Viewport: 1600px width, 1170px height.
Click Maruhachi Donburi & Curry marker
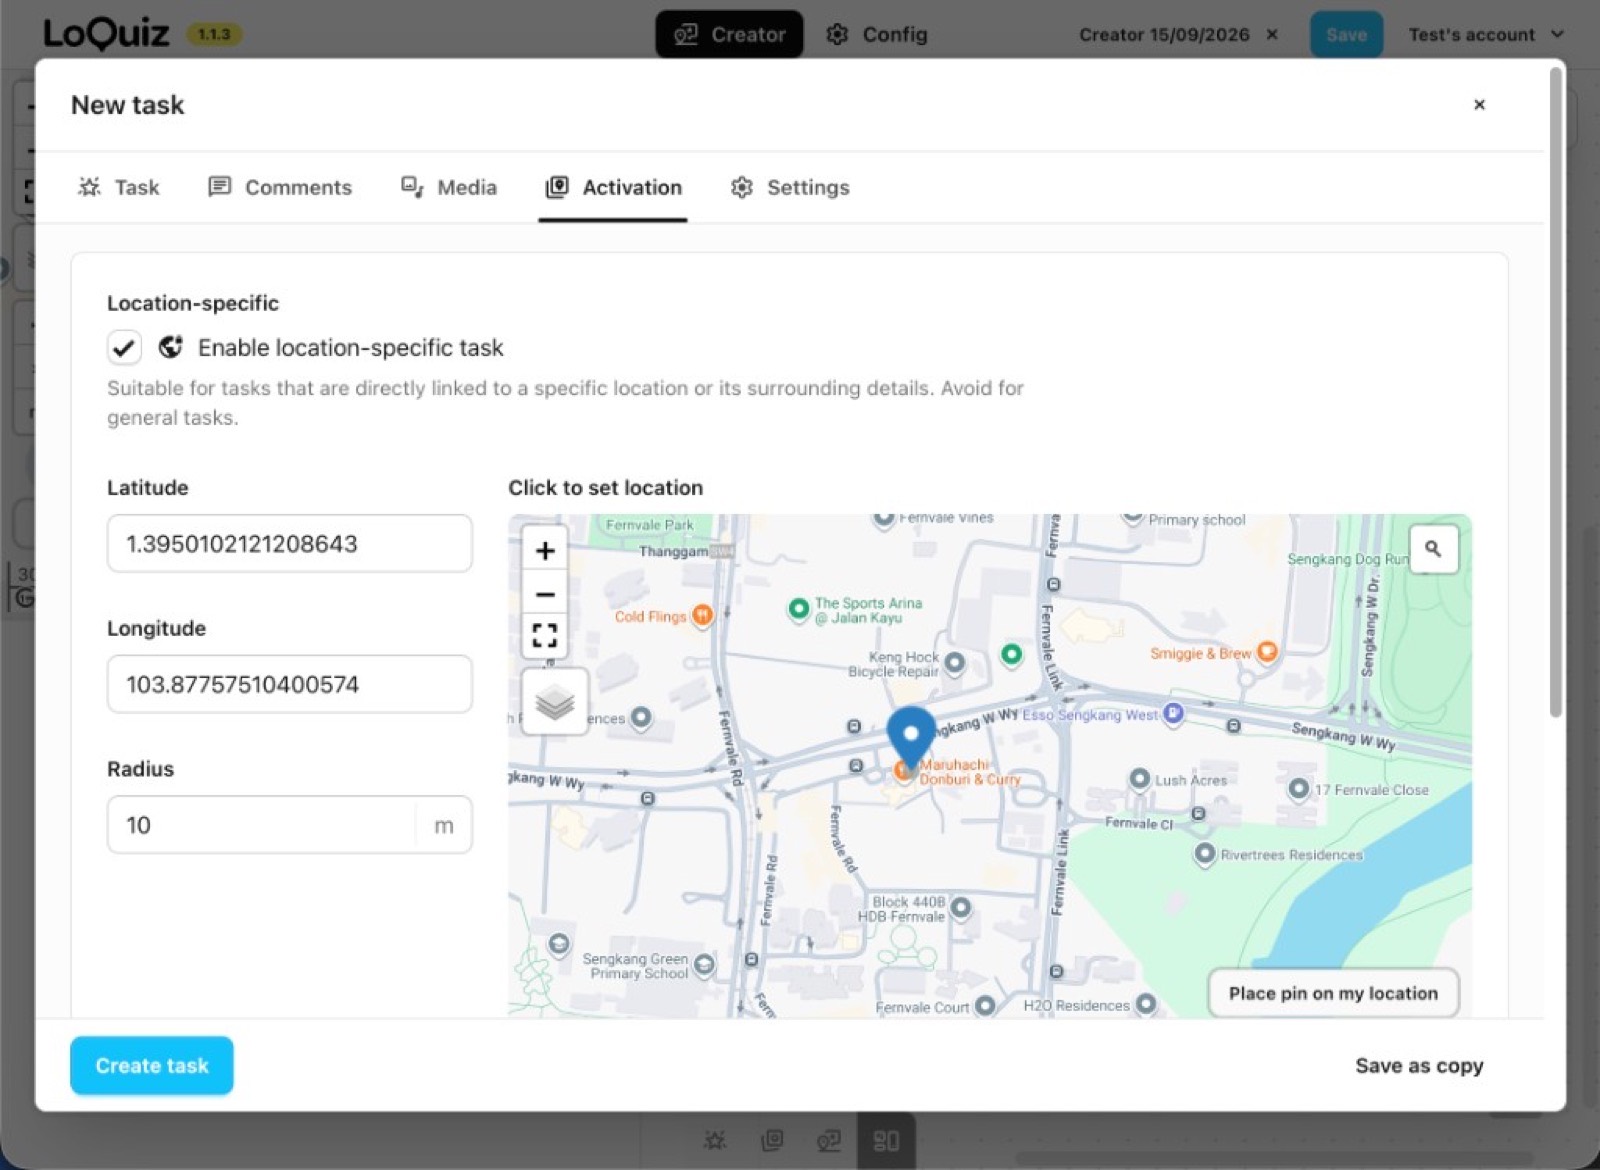pyautogui.click(x=902, y=770)
